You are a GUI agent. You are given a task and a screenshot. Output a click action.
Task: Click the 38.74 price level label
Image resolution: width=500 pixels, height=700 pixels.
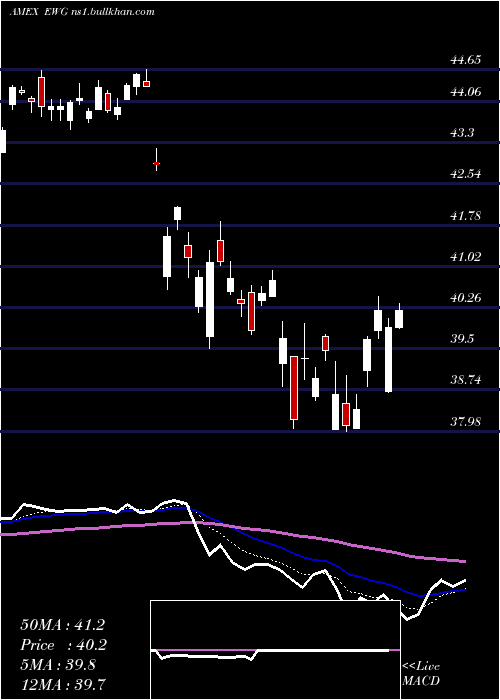pos(466,380)
